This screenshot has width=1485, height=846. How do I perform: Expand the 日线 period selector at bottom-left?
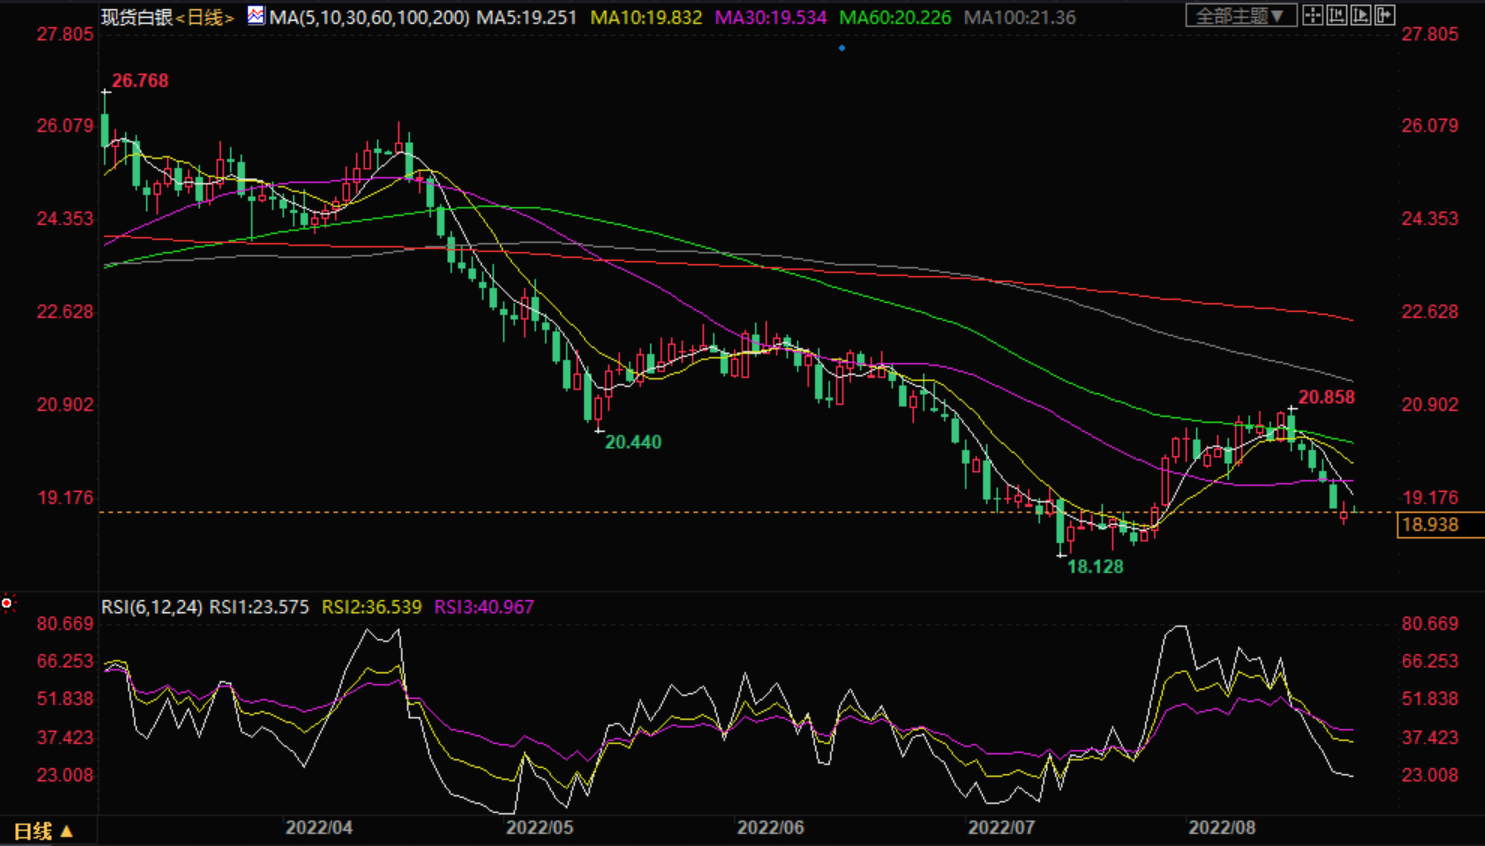point(44,831)
